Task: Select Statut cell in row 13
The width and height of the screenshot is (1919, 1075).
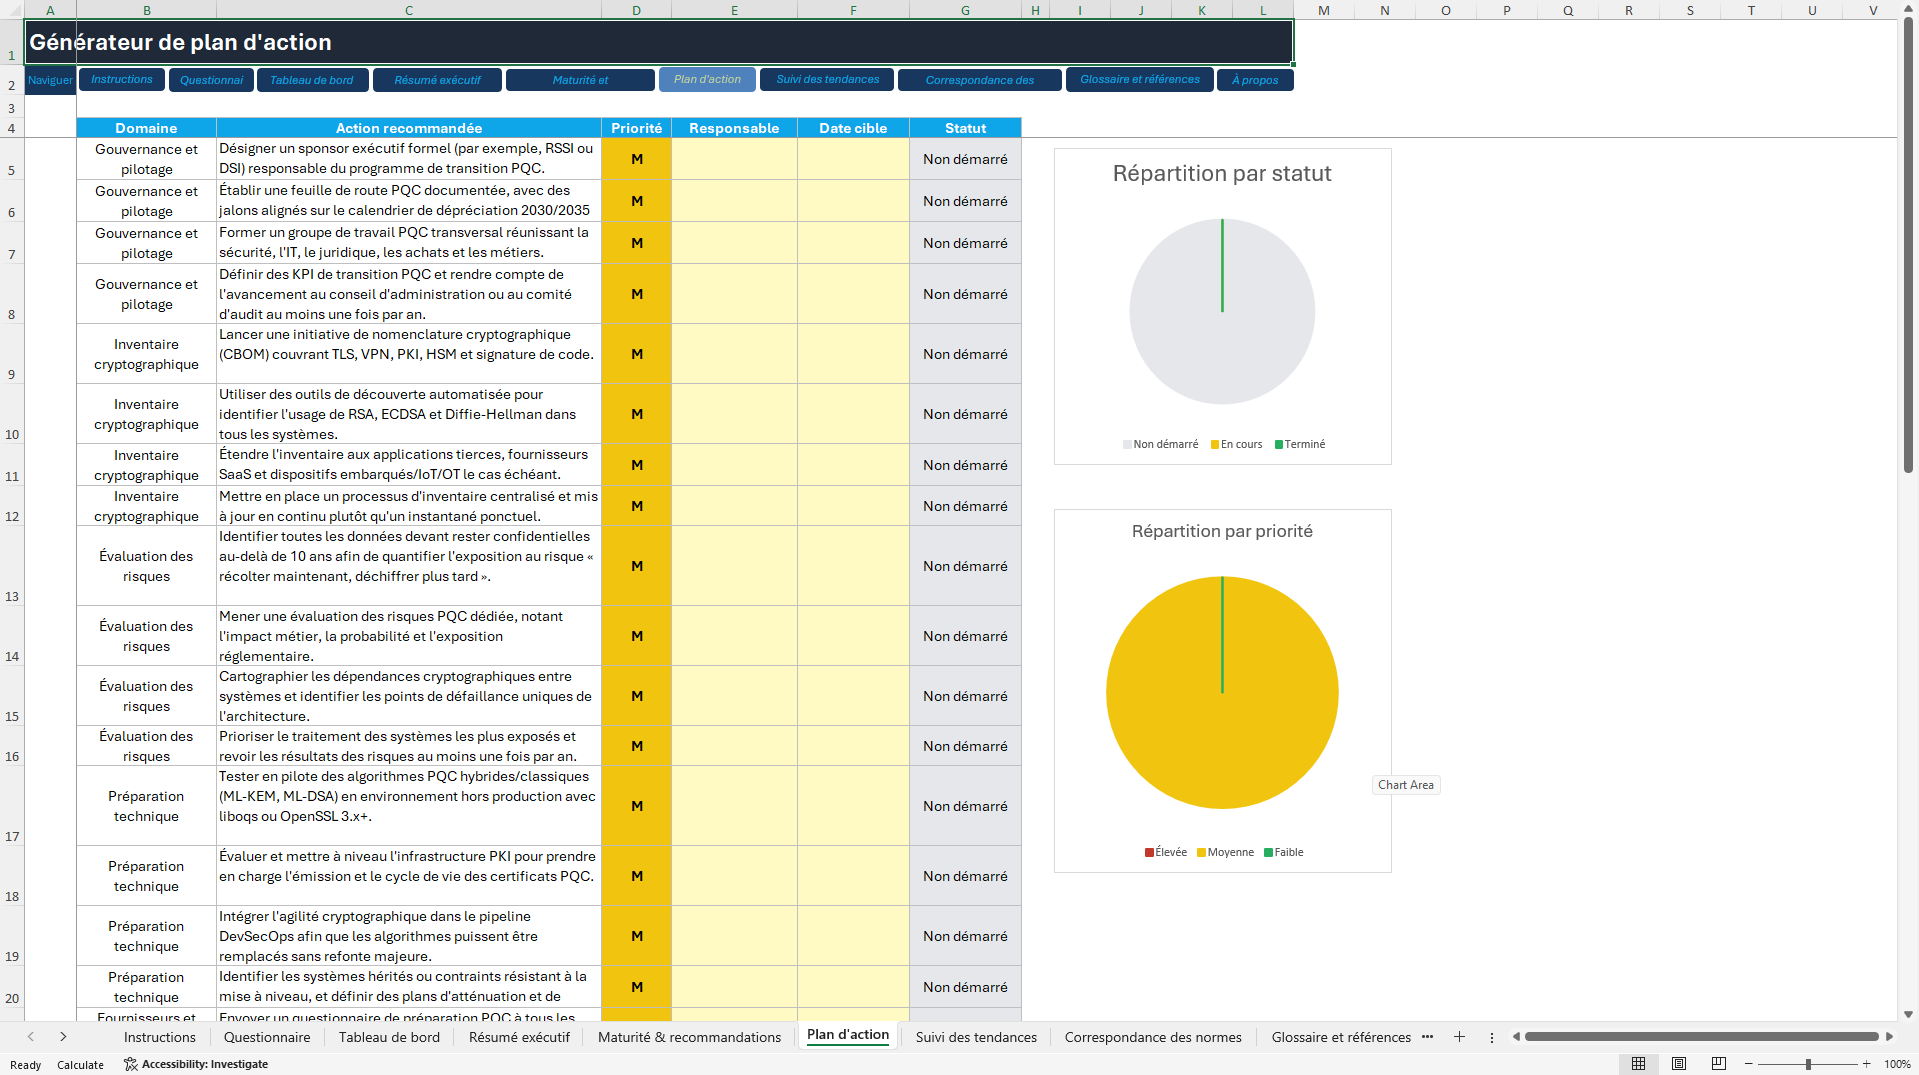Action: [x=965, y=566]
